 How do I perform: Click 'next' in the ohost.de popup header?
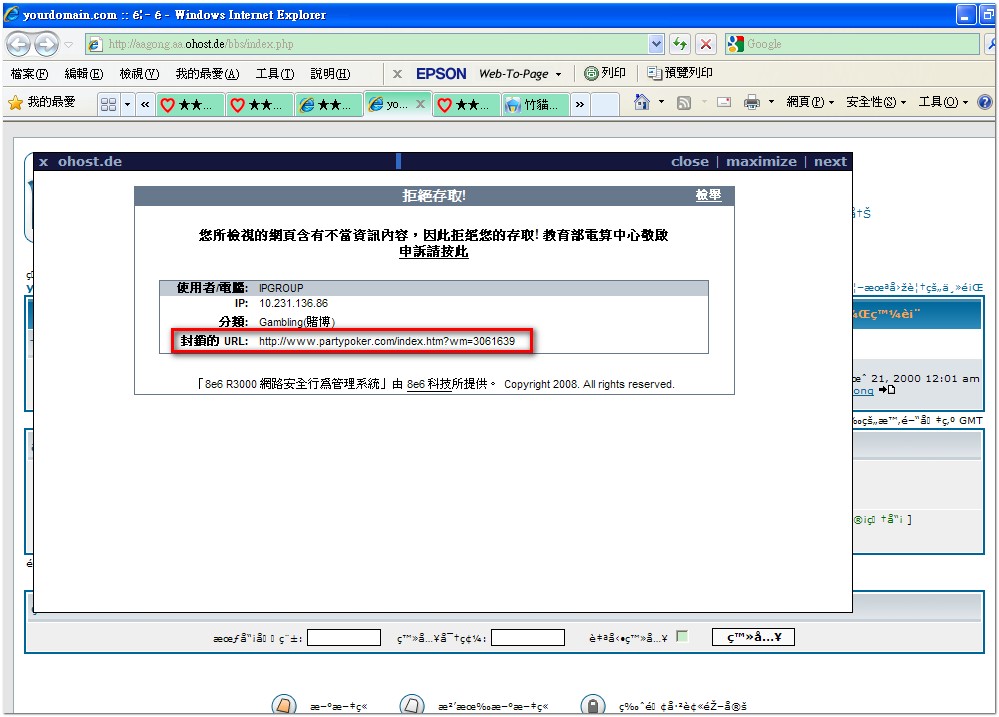pyautogui.click(x=830, y=162)
